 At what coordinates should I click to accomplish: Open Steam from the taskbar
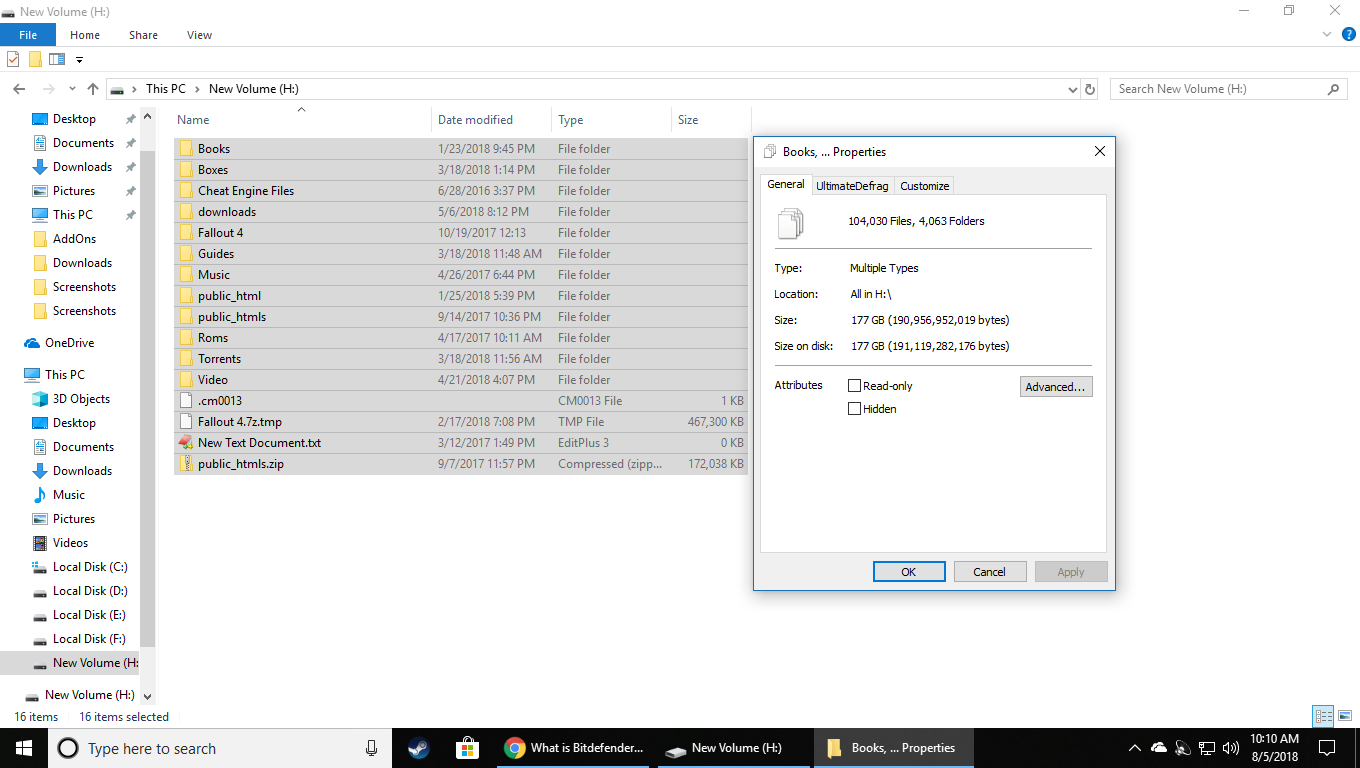click(x=419, y=748)
